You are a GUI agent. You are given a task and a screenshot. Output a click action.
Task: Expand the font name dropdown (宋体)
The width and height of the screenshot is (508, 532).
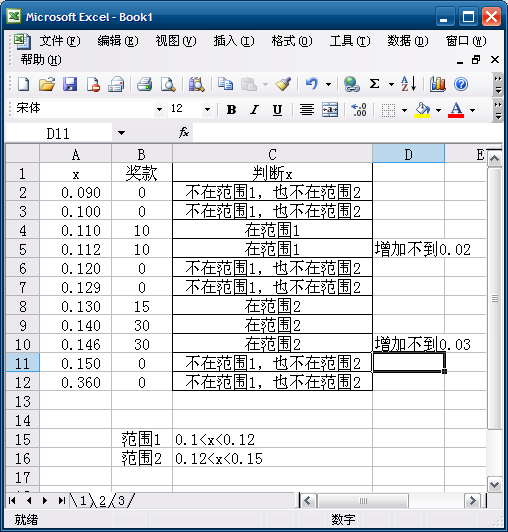pyautogui.click(x=159, y=110)
